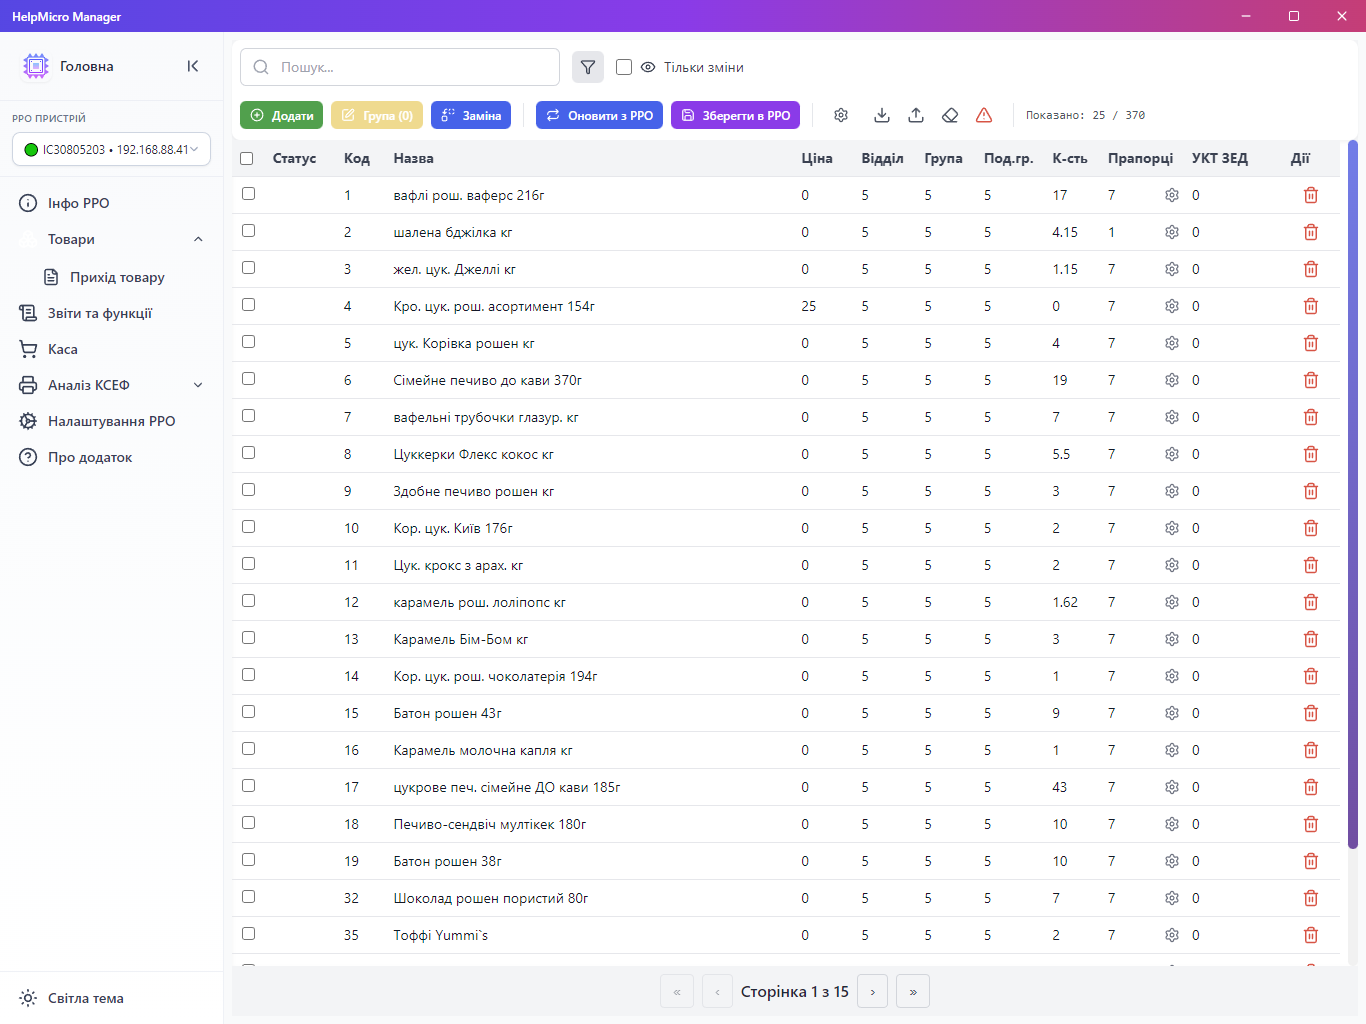Collapse the 'Товари' menu chevron
1366x1024 pixels.
click(x=198, y=239)
